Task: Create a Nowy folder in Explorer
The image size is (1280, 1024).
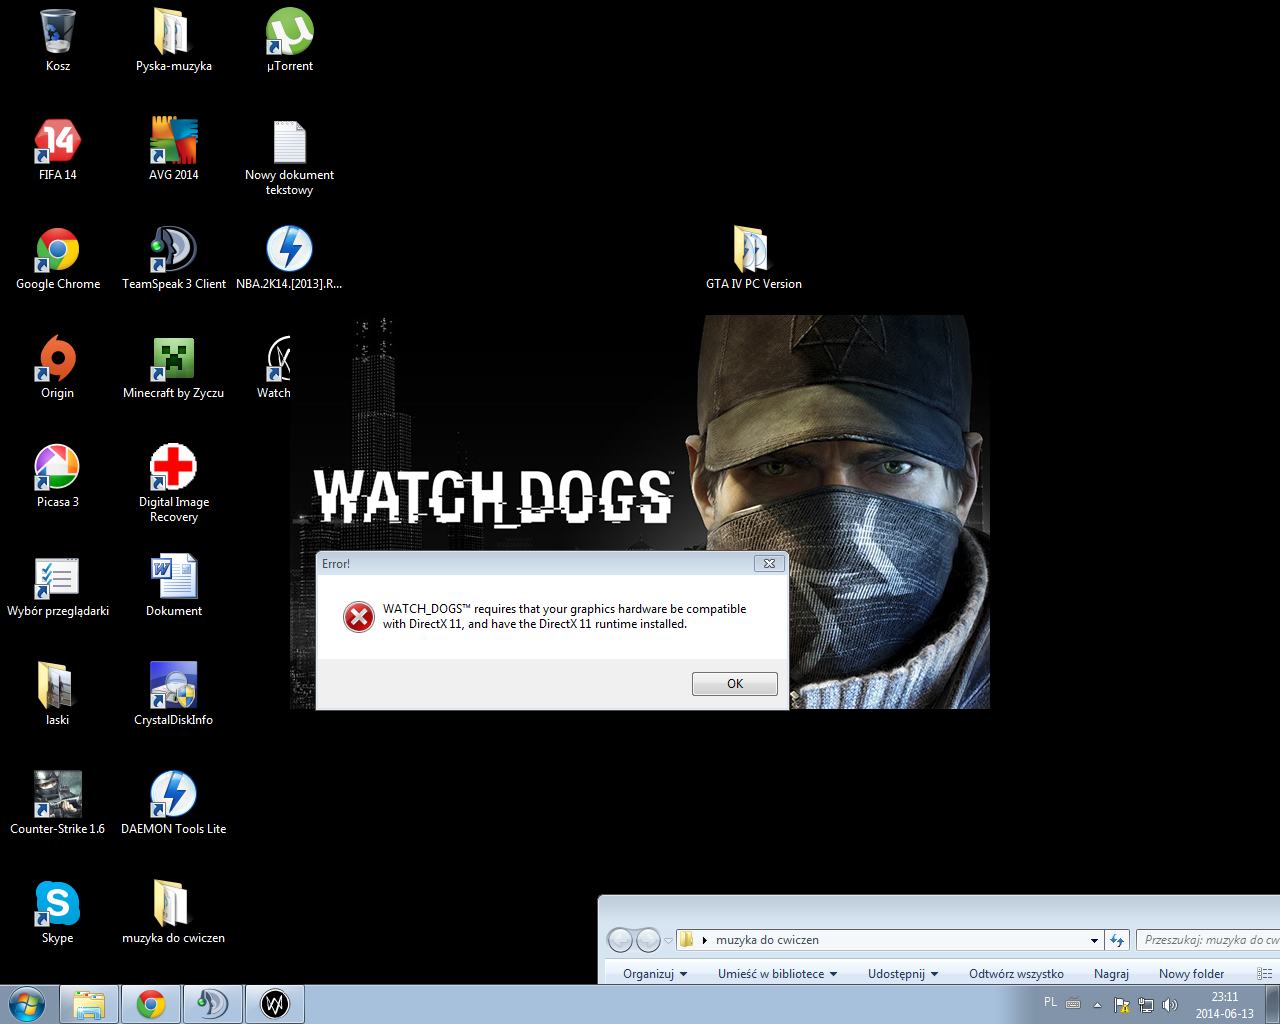Action: tap(1191, 974)
